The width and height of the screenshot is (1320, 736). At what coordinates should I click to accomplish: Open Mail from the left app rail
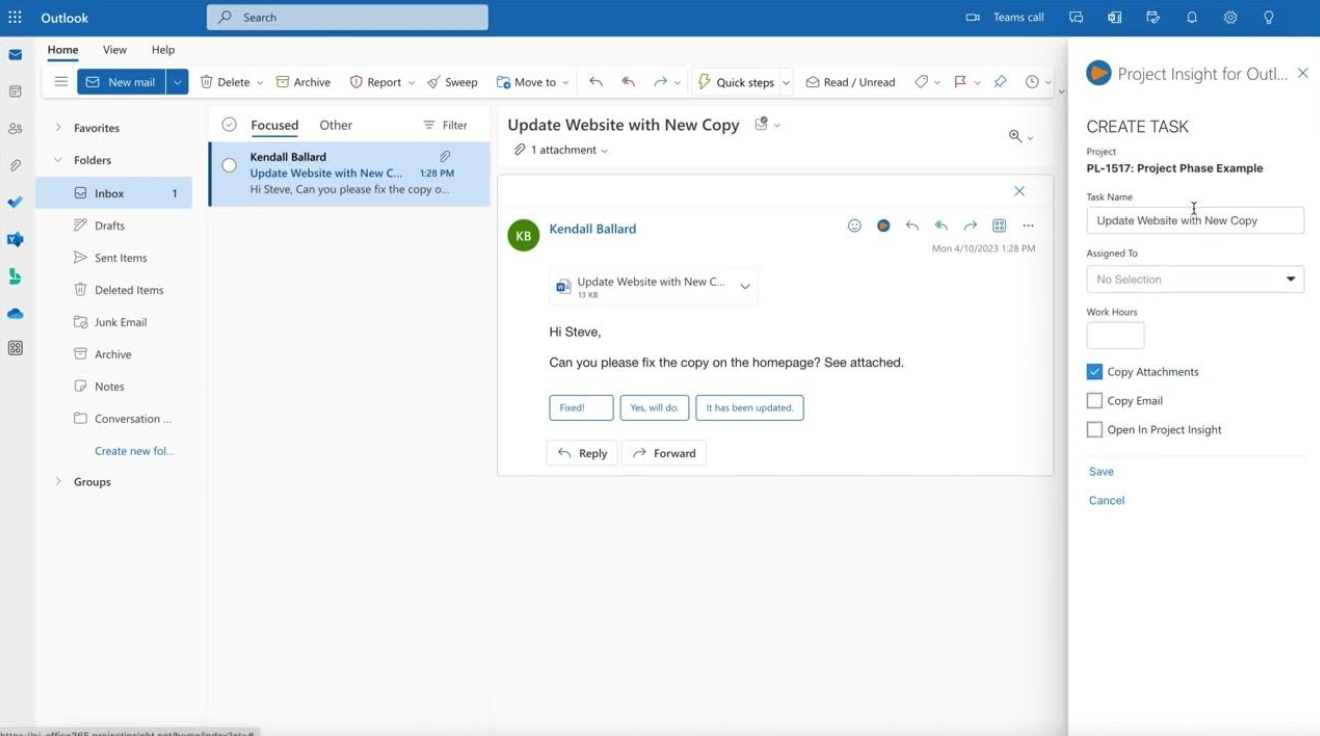(15, 54)
